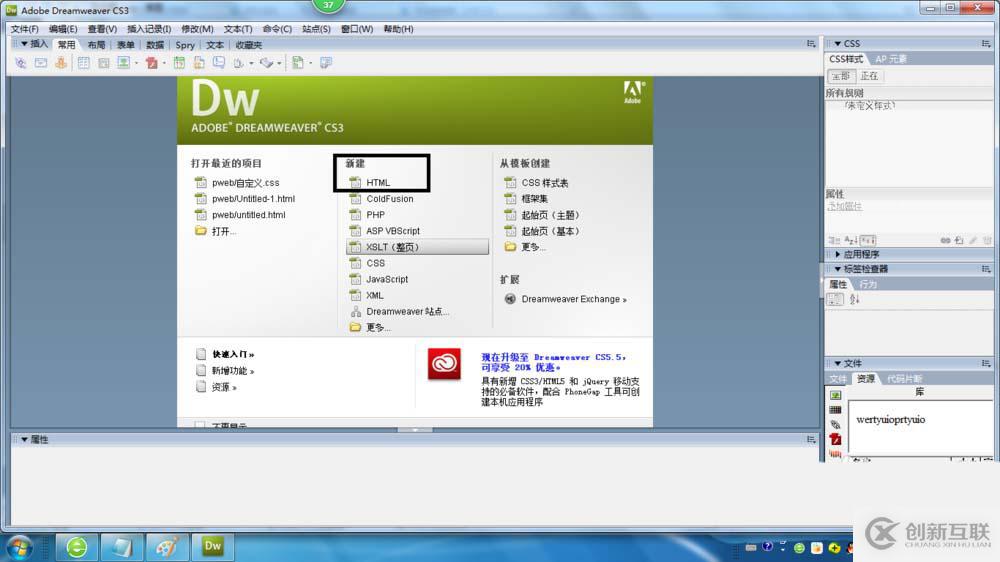Open 文件 panel options menu

pos(986,363)
